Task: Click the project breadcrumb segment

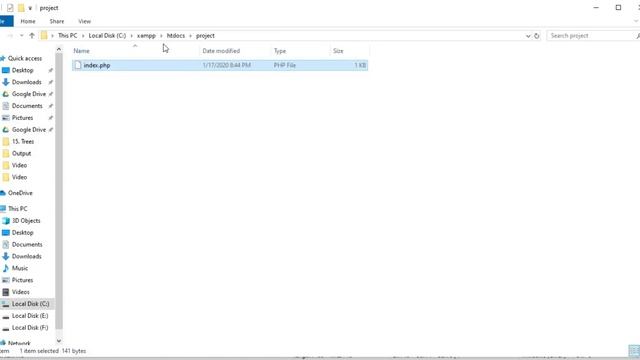Action: 205,36
